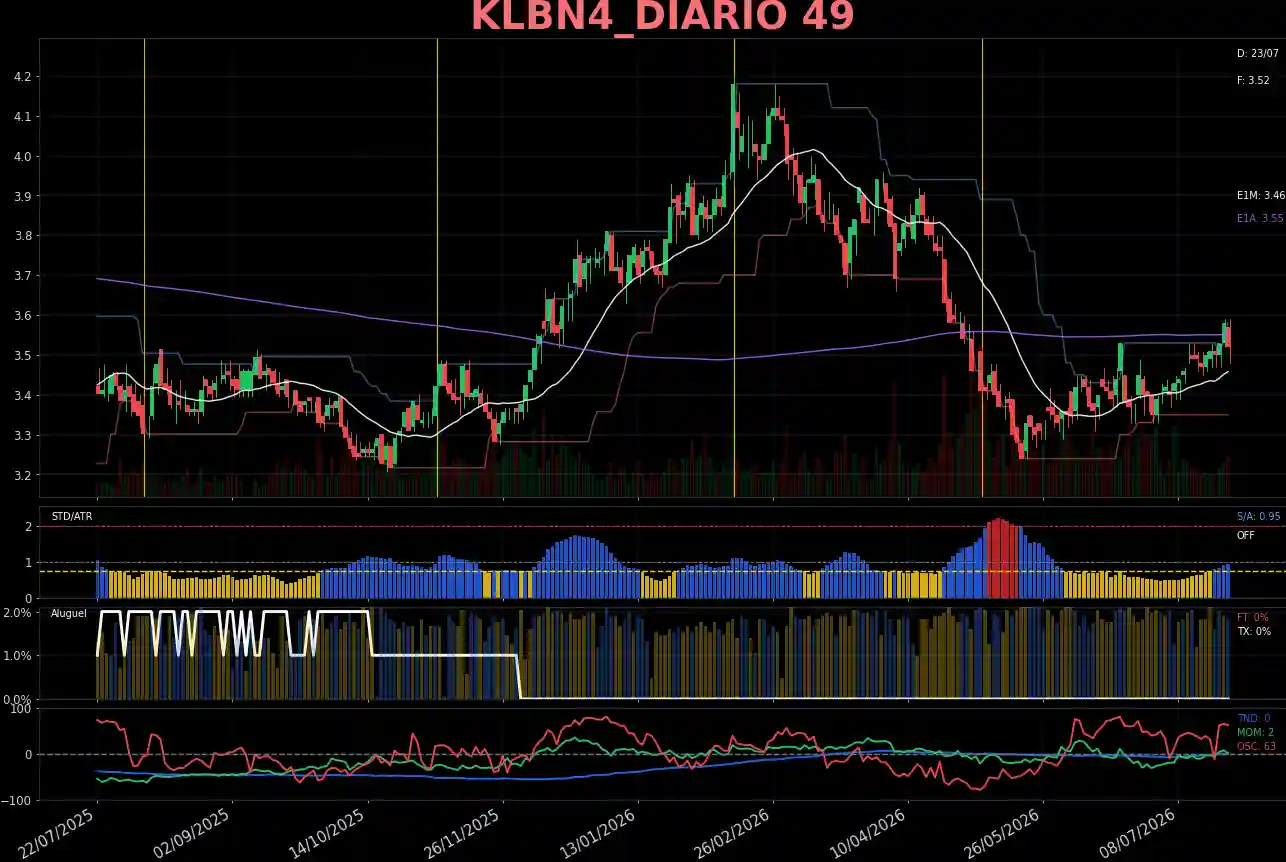Click the blue 'TND: 0' label
1286x862 pixels.
click(1253, 718)
